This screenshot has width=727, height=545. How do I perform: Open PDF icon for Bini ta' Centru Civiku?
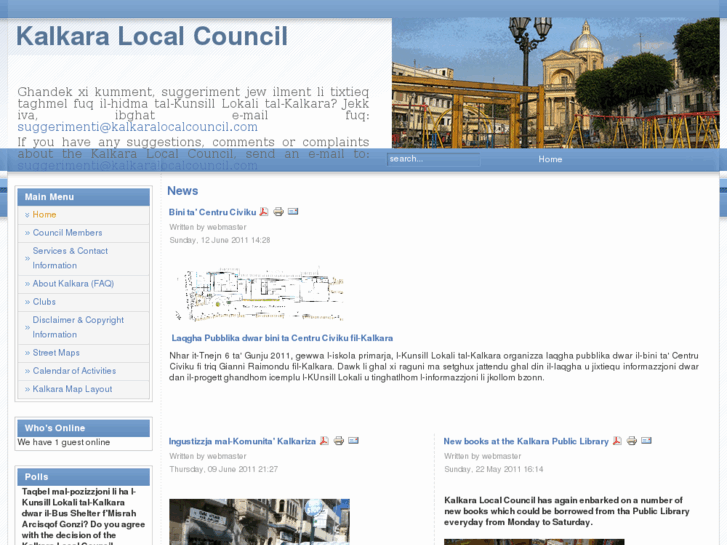click(264, 212)
